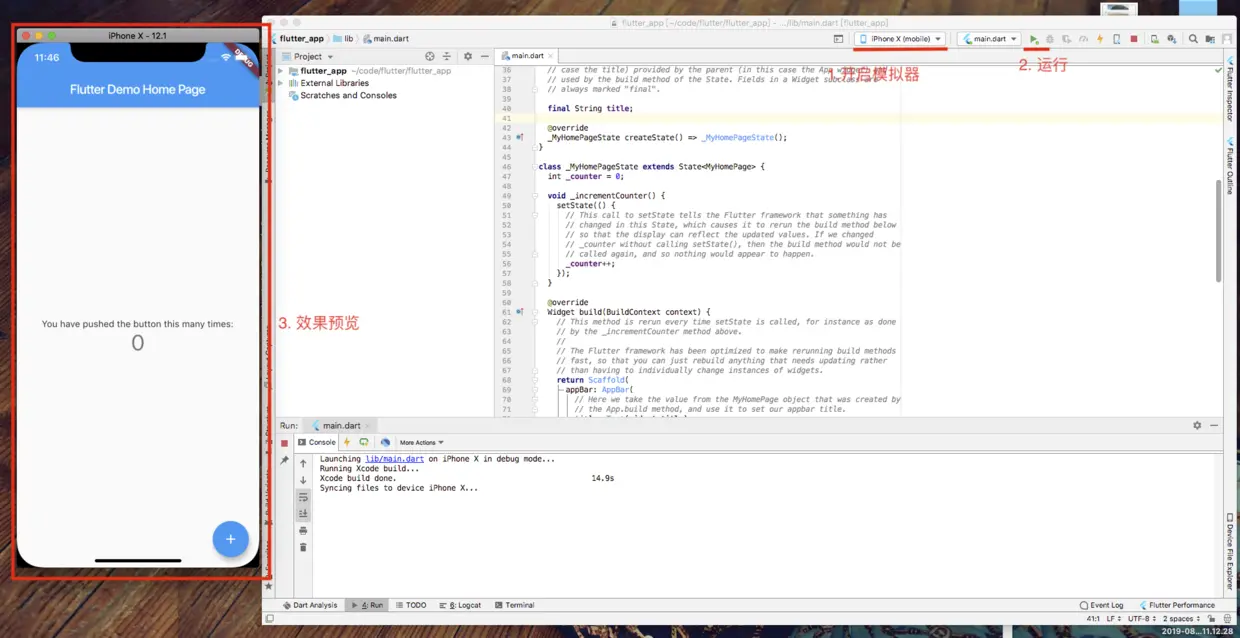Screen dimensions: 1240x638
Task: Hide the Project panel with the minus icon
Action: (485, 57)
